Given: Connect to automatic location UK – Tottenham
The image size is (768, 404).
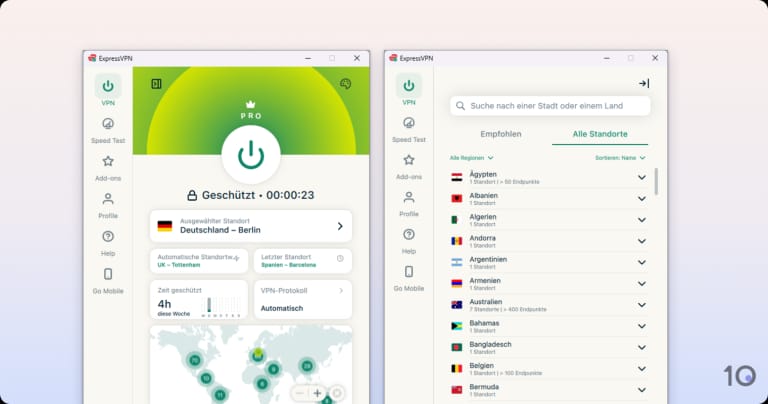Looking at the screenshot, I should [x=199, y=261].
